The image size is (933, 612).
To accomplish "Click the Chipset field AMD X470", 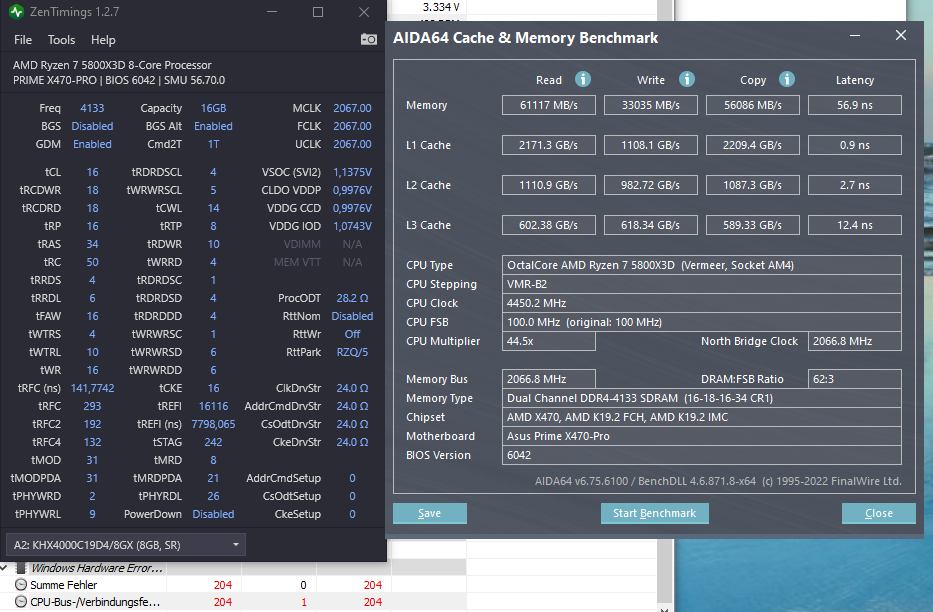I will tap(702, 418).
